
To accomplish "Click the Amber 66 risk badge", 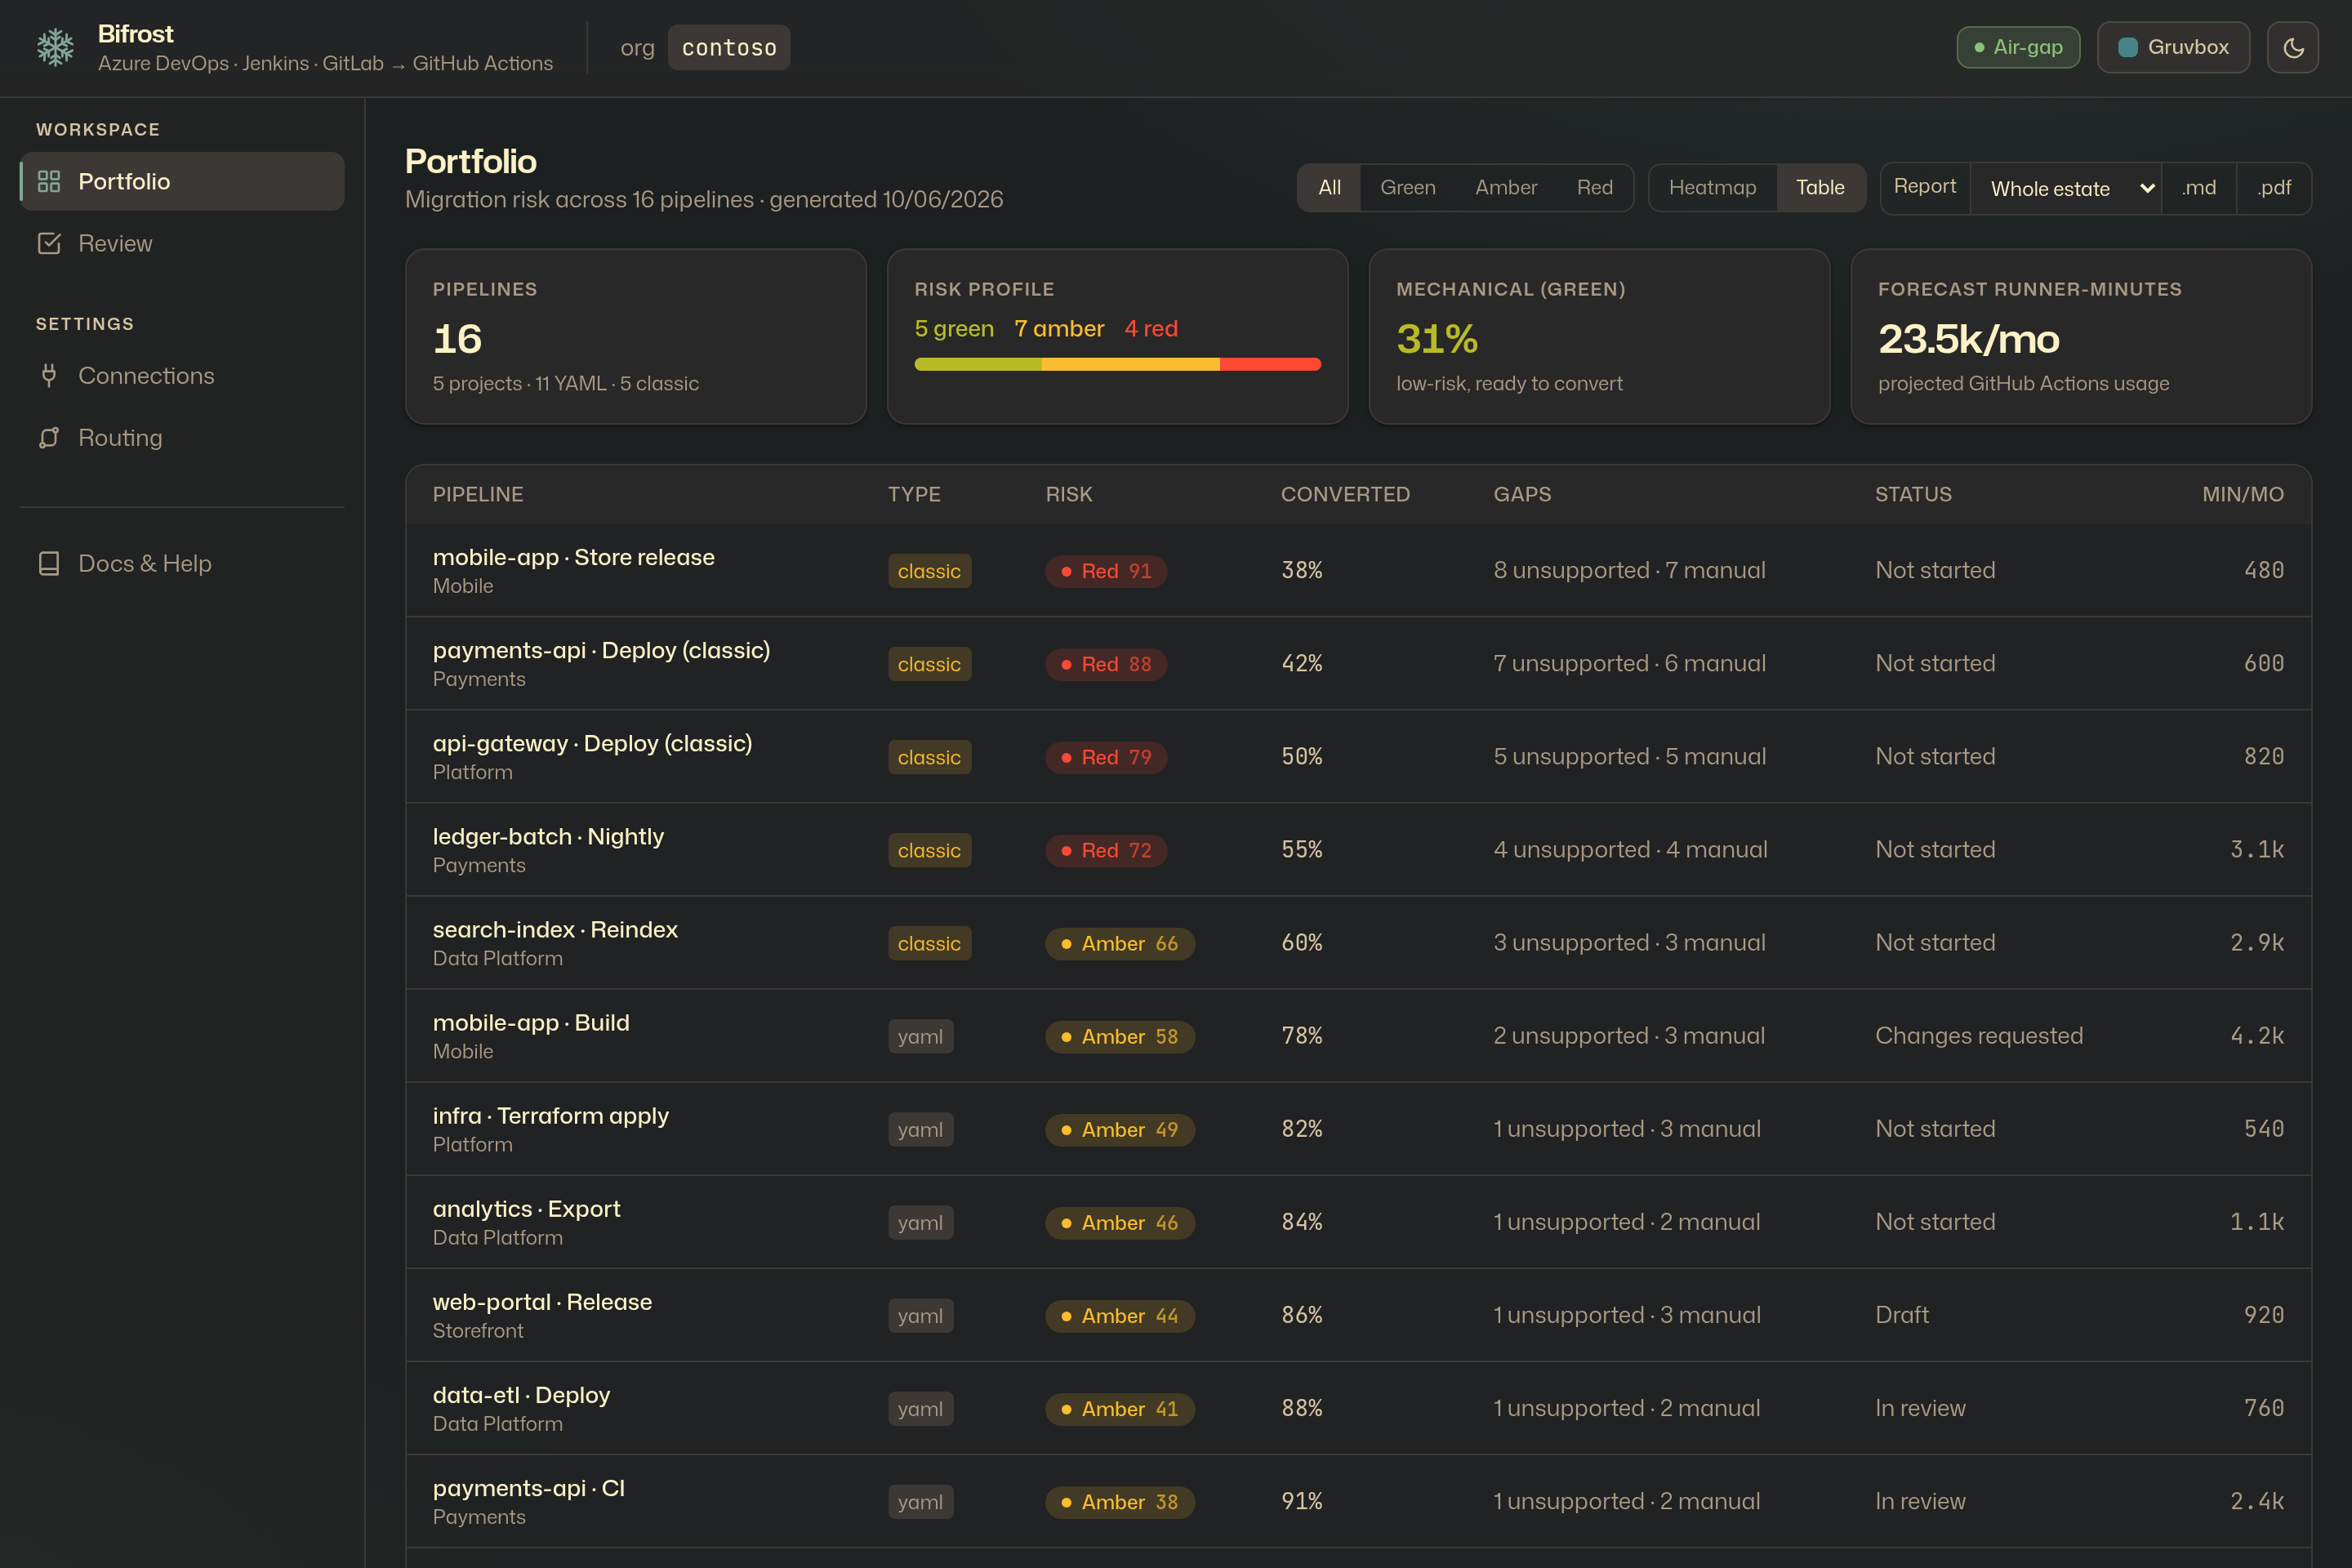I will click(x=1120, y=943).
